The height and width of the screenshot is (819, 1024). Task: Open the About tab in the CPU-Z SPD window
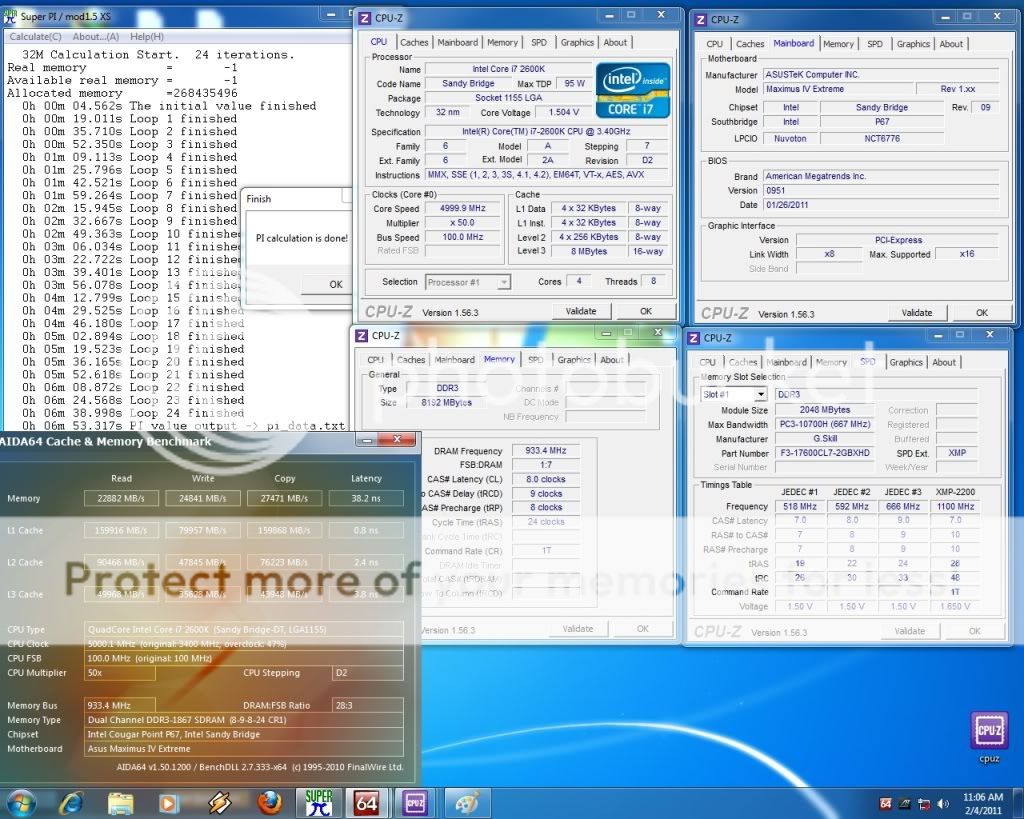point(944,362)
